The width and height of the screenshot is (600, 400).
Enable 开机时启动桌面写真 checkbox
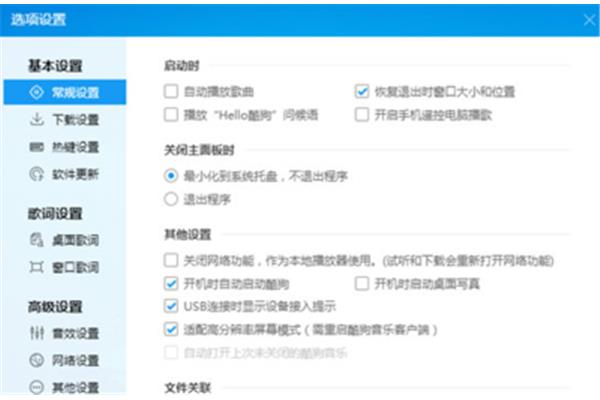362,284
